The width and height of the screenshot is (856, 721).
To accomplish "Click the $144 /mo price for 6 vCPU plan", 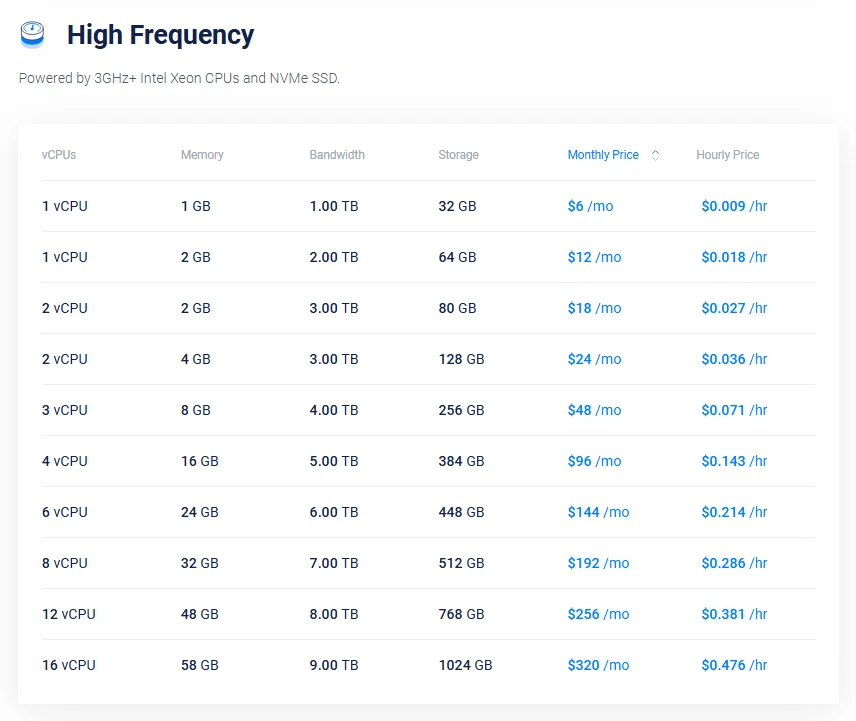I will tap(599, 512).
